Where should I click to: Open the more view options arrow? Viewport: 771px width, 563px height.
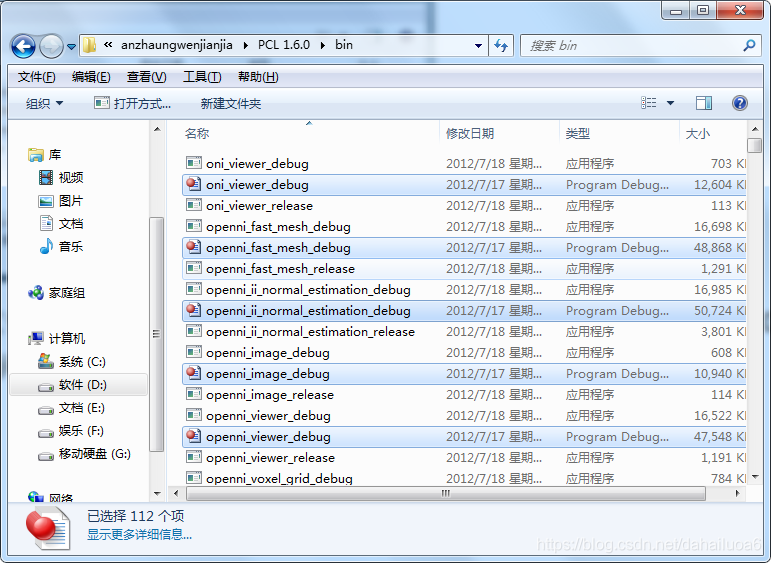(x=670, y=103)
